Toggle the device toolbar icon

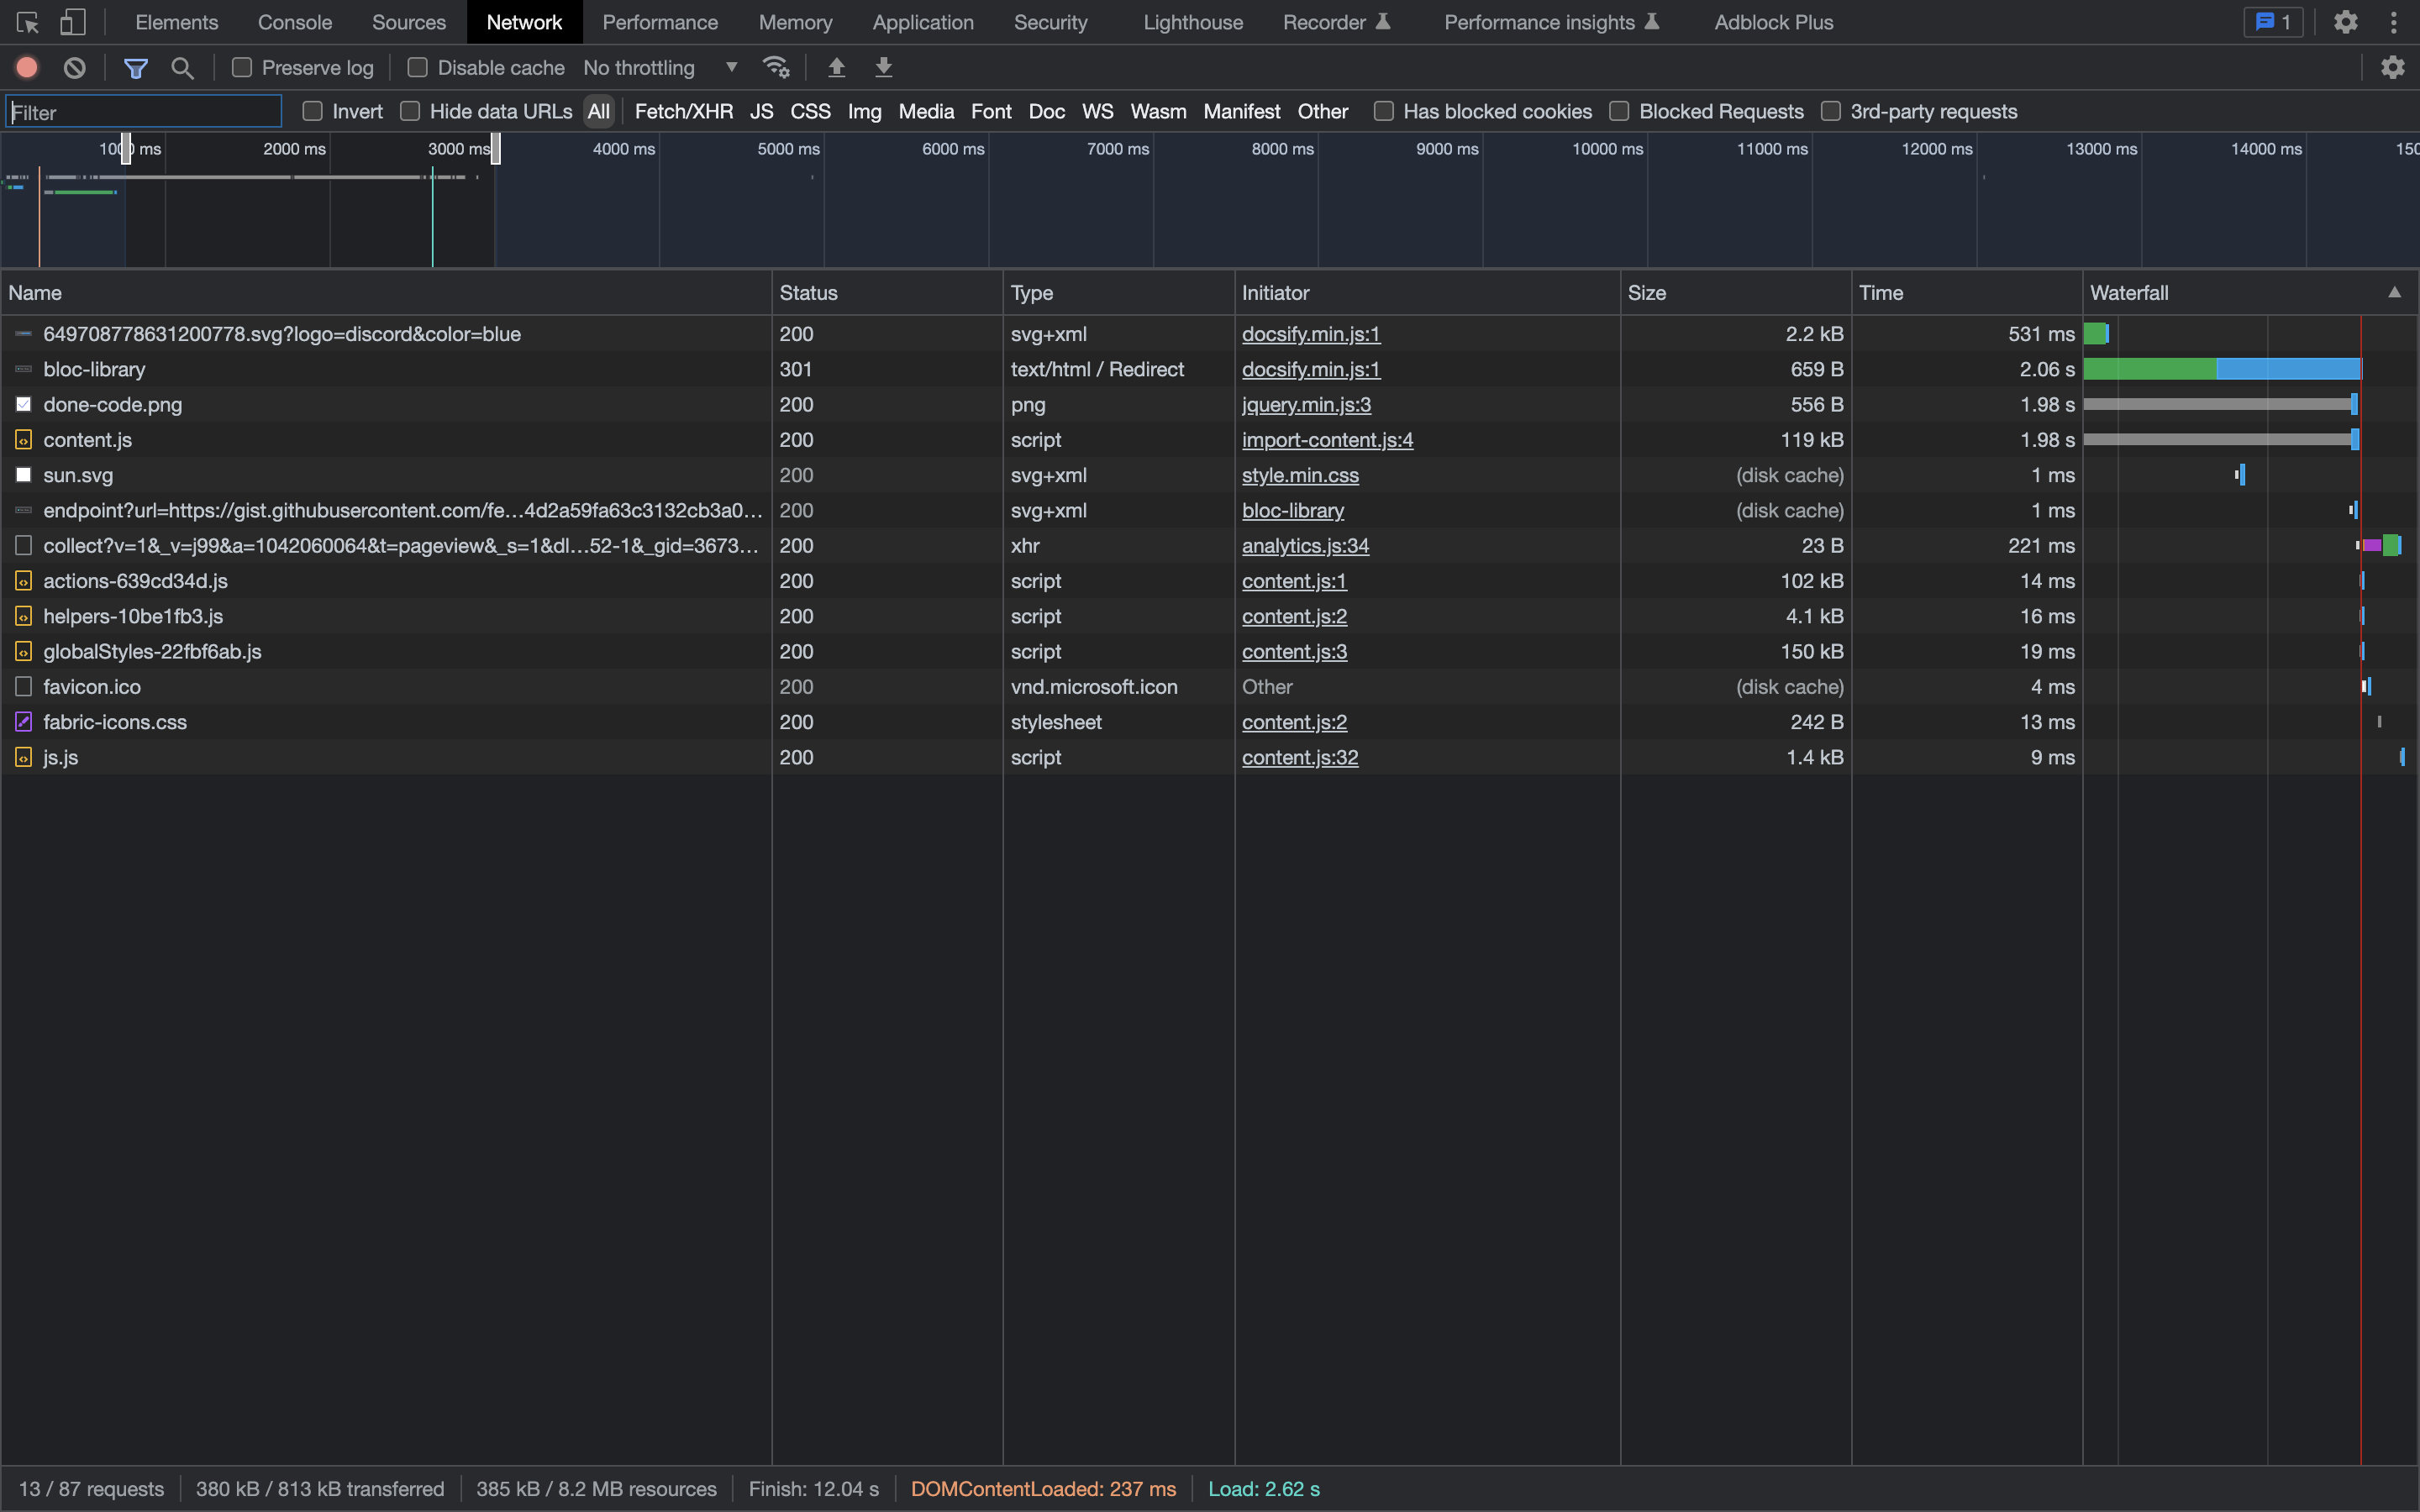click(72, 22)
